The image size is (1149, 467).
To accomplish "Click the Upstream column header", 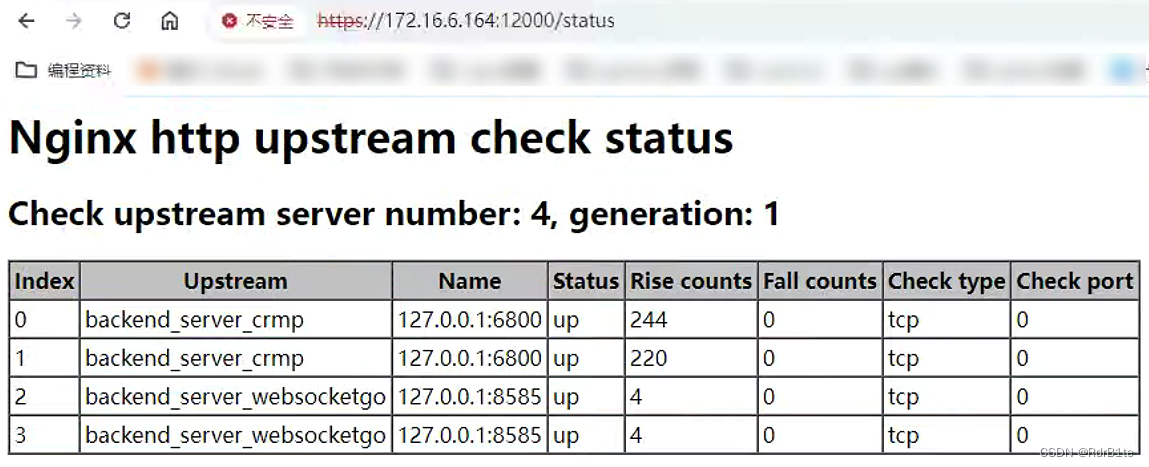I will (x=236, y=281).
